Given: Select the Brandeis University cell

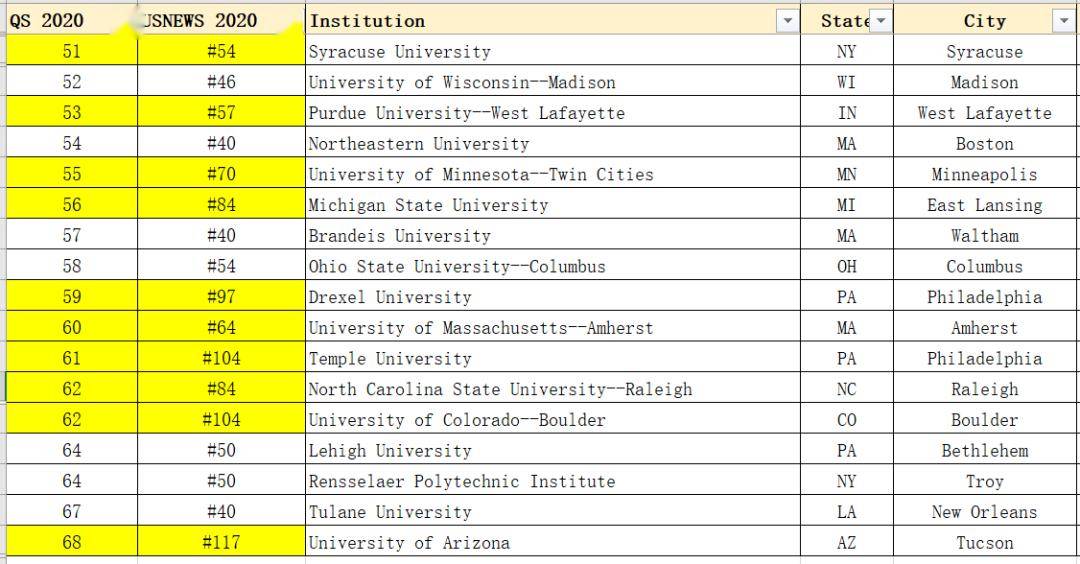Looking at the screenshot, I should click(x=399, y=236).
